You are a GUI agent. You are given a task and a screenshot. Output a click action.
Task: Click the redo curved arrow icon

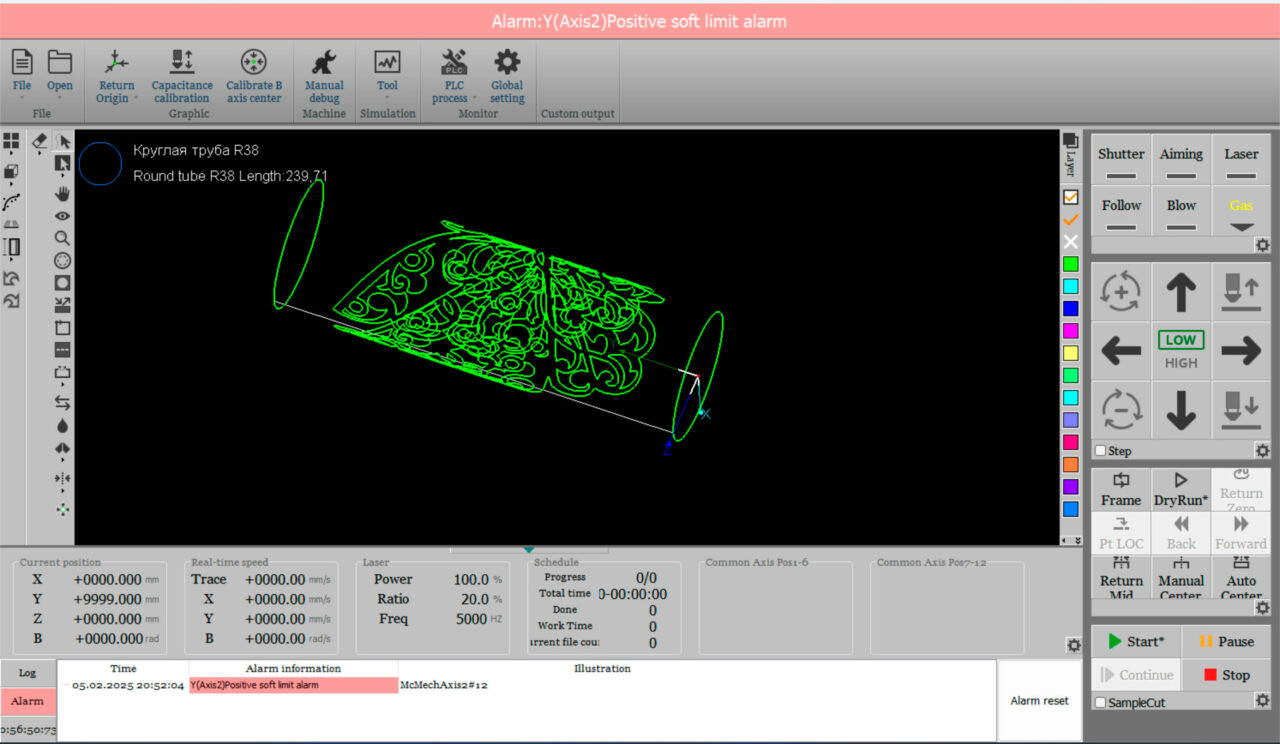[12, 300]
